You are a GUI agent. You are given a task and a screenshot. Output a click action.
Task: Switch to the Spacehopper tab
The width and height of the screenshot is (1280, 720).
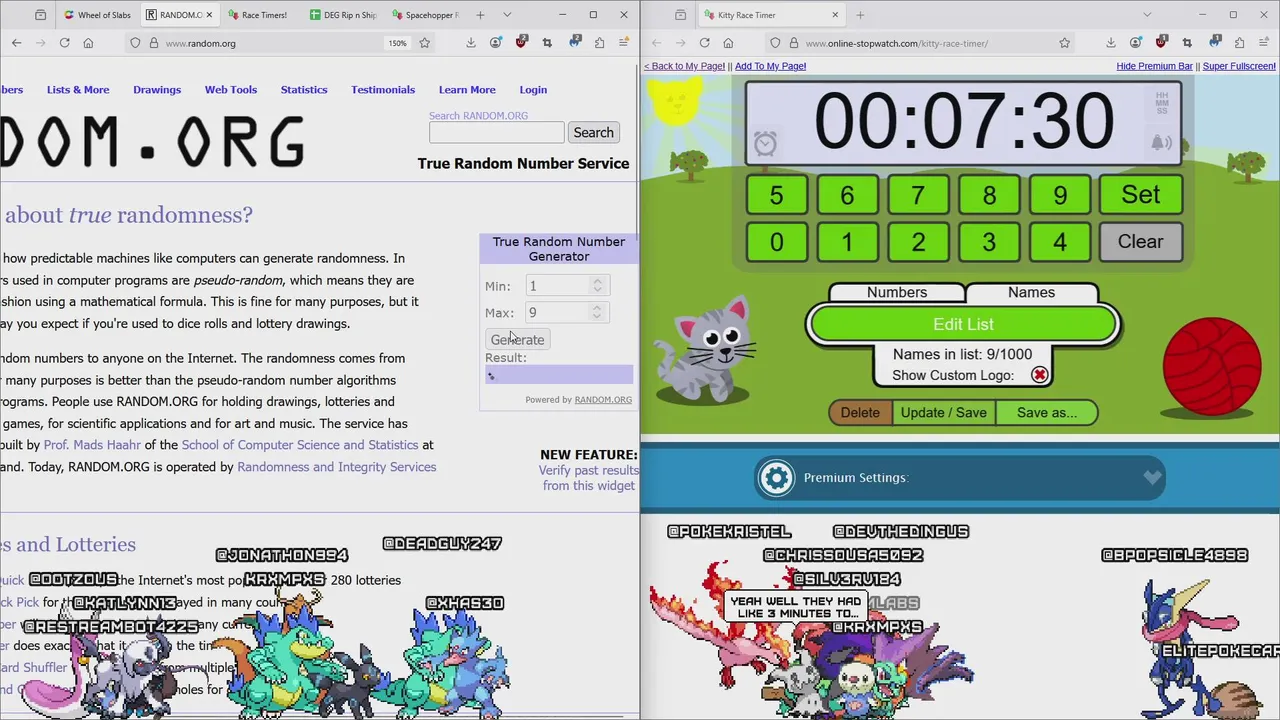pyautogui.click(x=425, y=15)
